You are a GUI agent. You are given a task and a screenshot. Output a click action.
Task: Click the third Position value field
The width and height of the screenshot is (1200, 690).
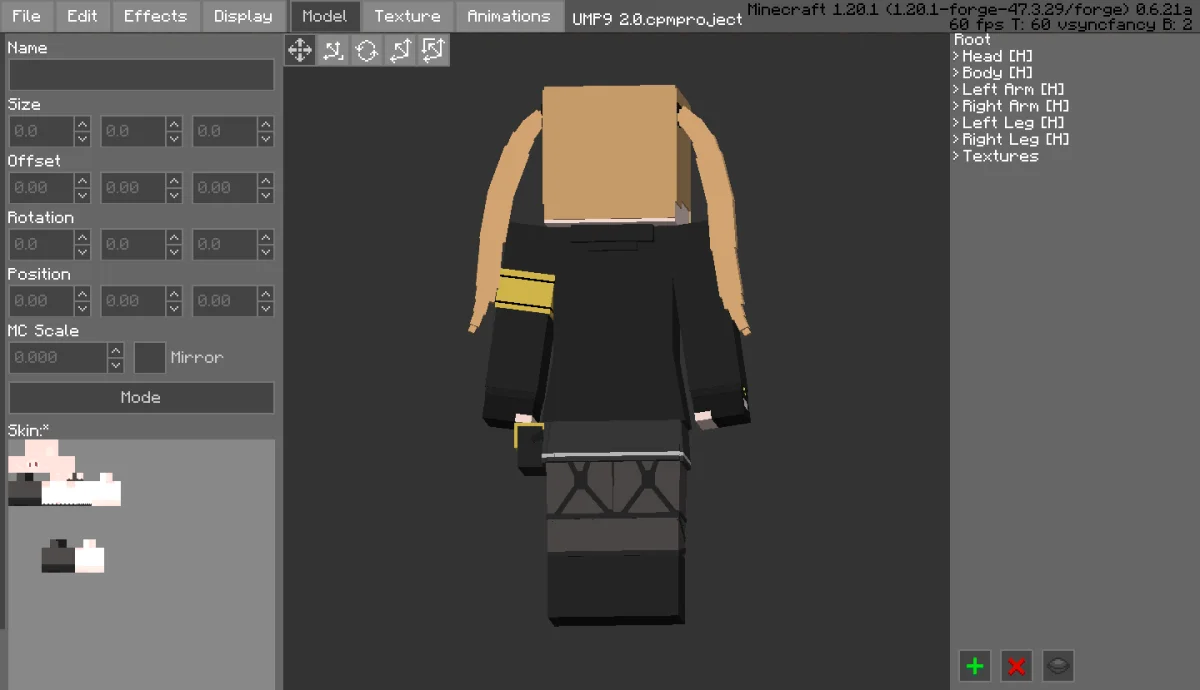click(x=225, y=301)
